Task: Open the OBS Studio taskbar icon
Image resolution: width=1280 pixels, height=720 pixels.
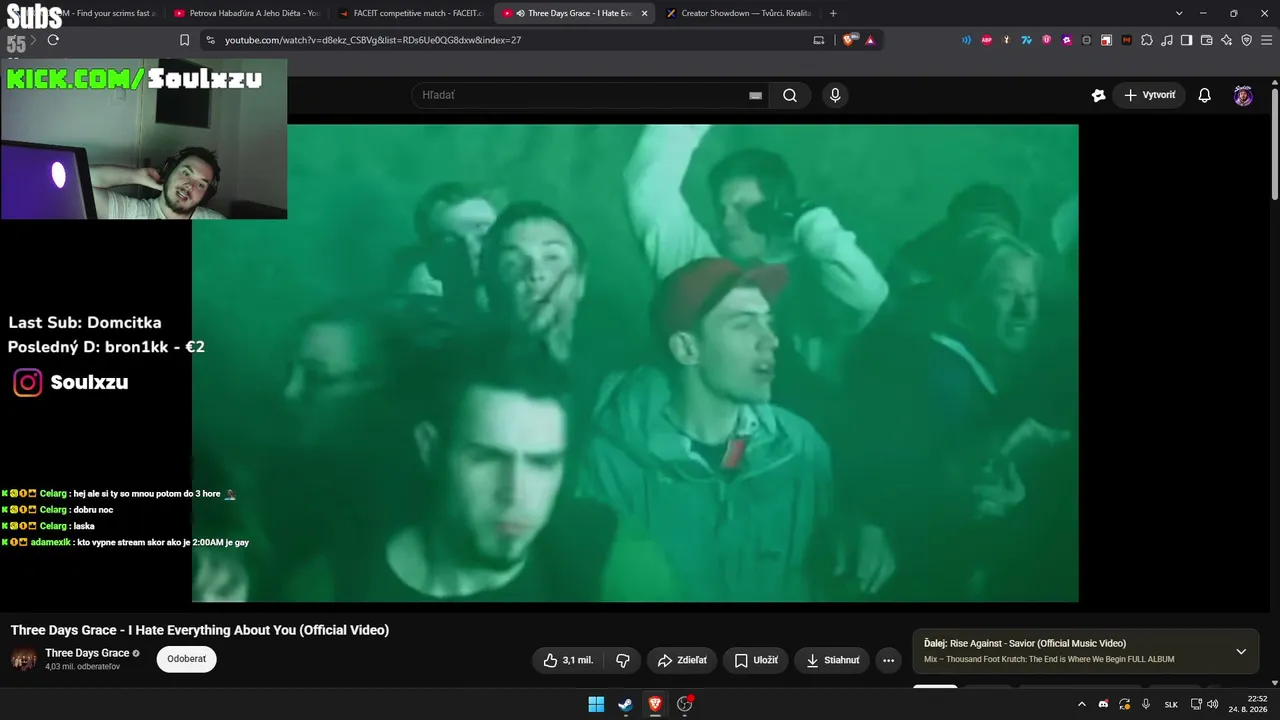Action: tap(685, 704)
